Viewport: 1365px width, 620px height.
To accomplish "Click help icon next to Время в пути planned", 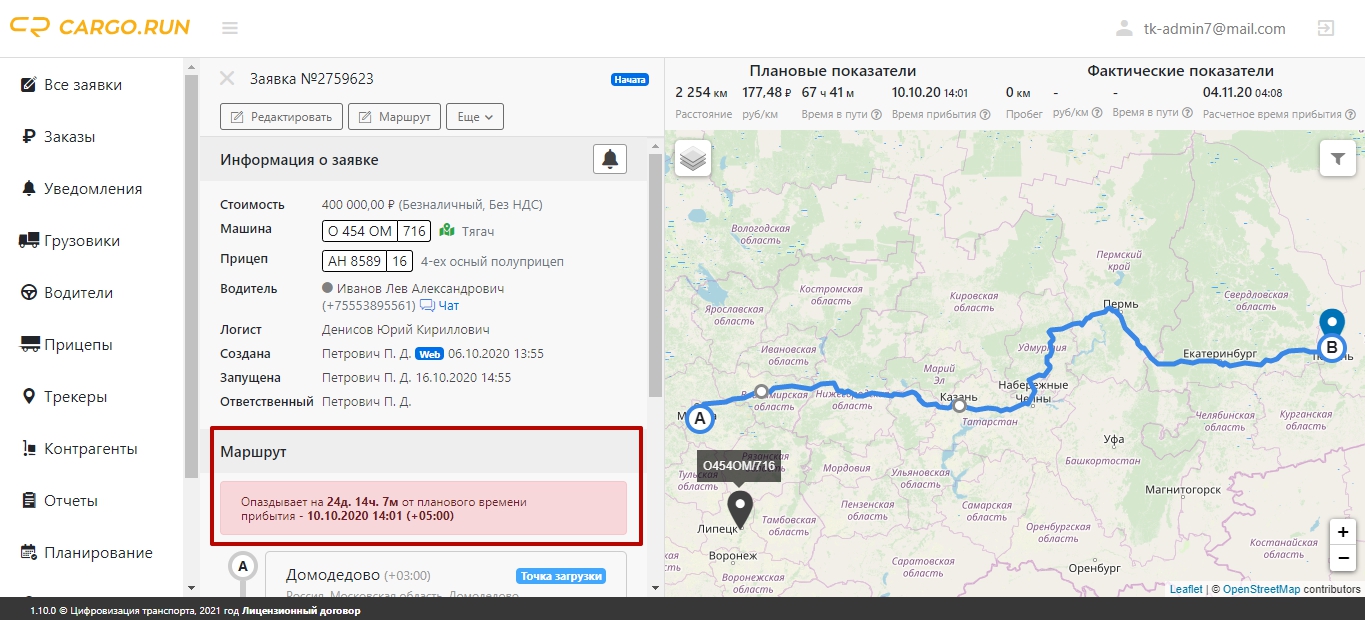I will point(876,114).
